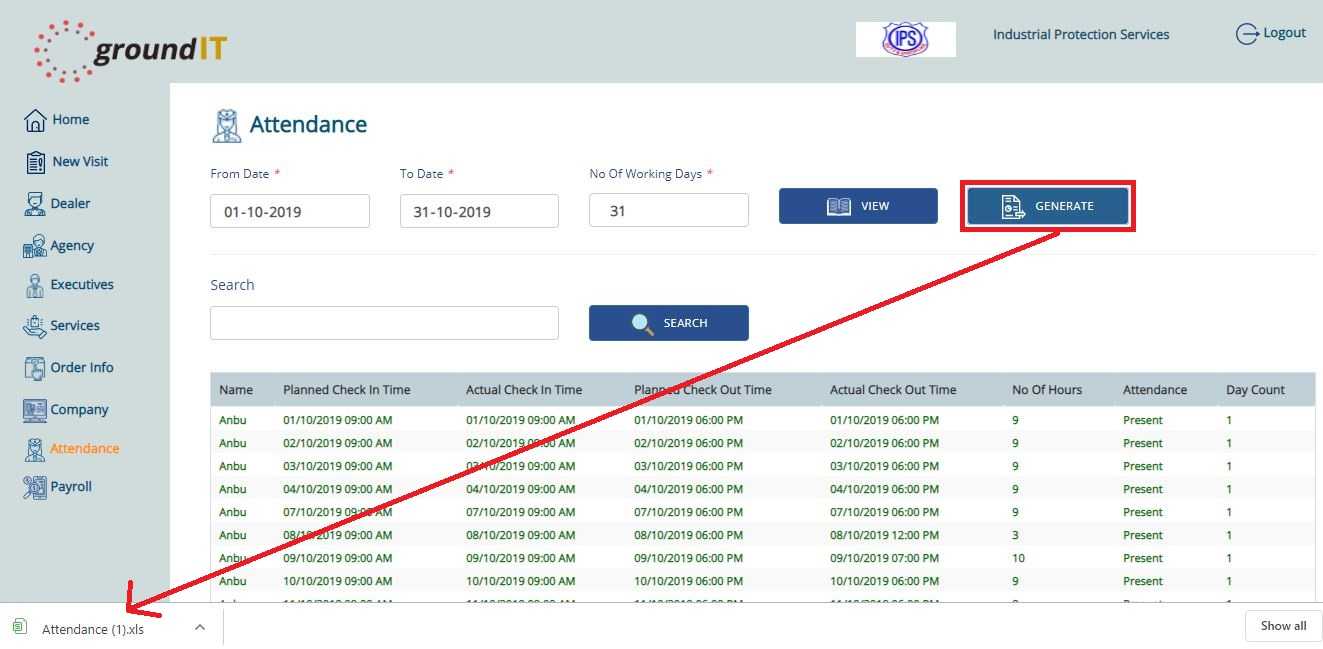Screen dimensions: 1323x649
Task: Expand the Attendance (1).xls download options chevron
Action: (200, 628)
